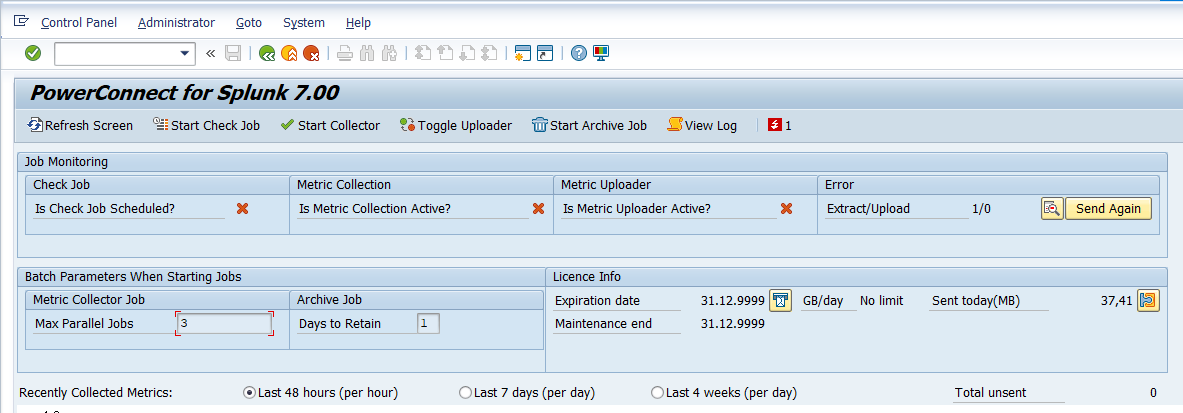Screen dimensions: 1183x413
Task: Click the Max Parallel Jobs input field
Action: pyautogui.click(x=224, y=323)
